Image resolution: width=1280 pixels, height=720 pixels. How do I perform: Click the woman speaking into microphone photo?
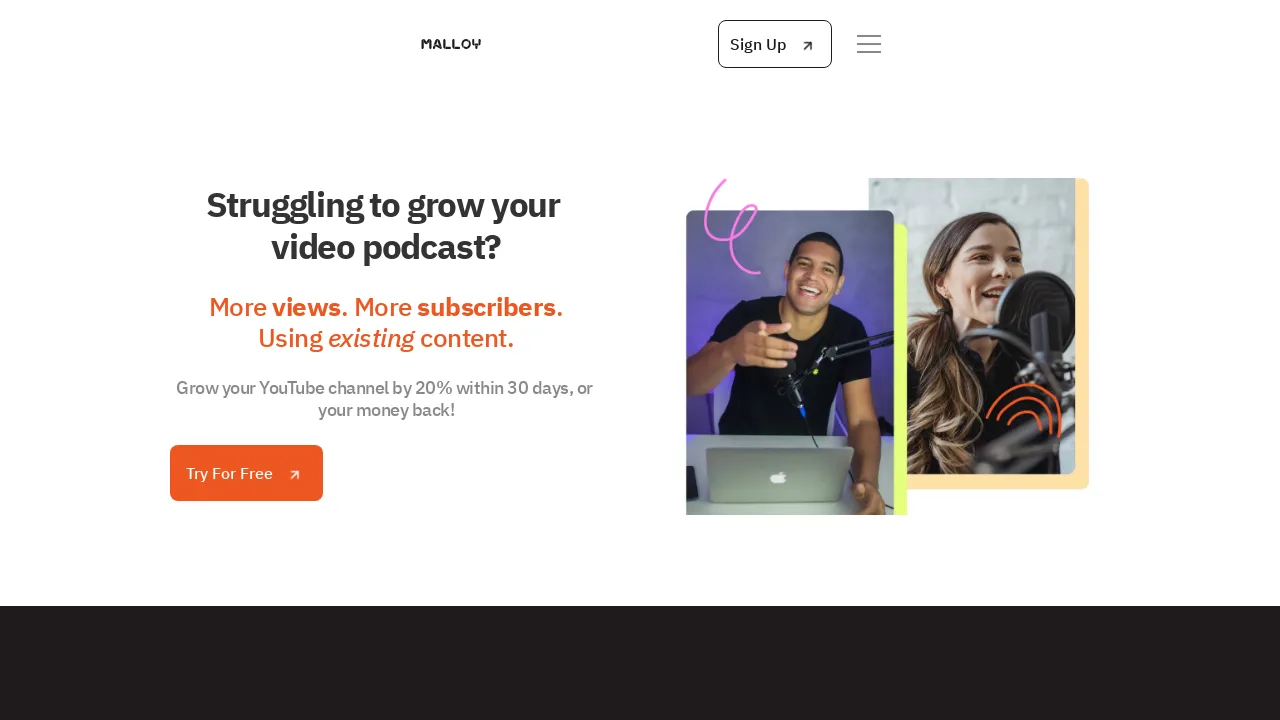[972, 326]
